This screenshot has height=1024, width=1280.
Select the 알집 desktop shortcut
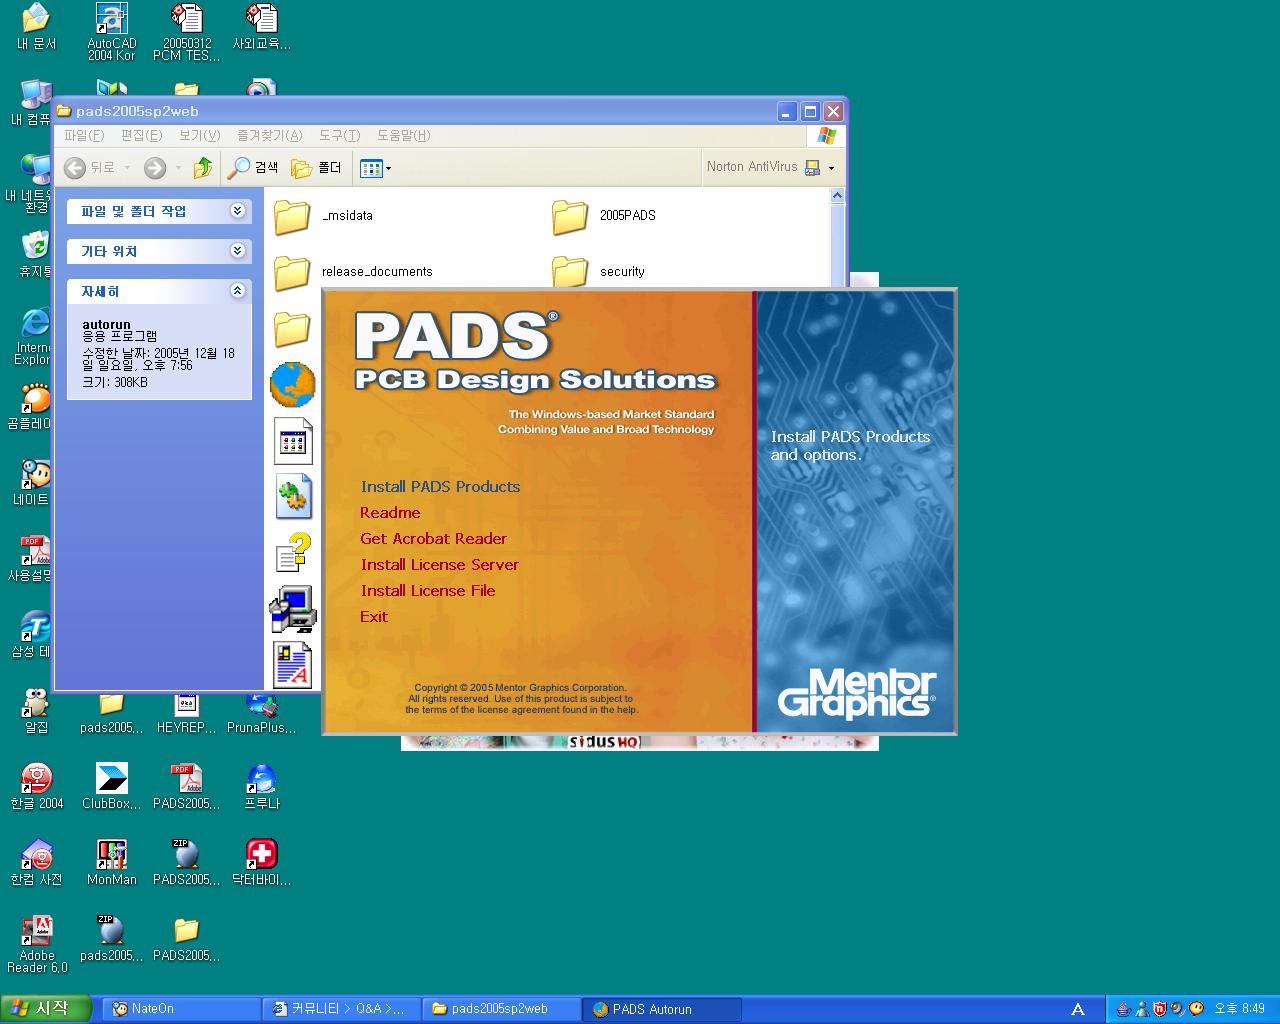(36, 711)
